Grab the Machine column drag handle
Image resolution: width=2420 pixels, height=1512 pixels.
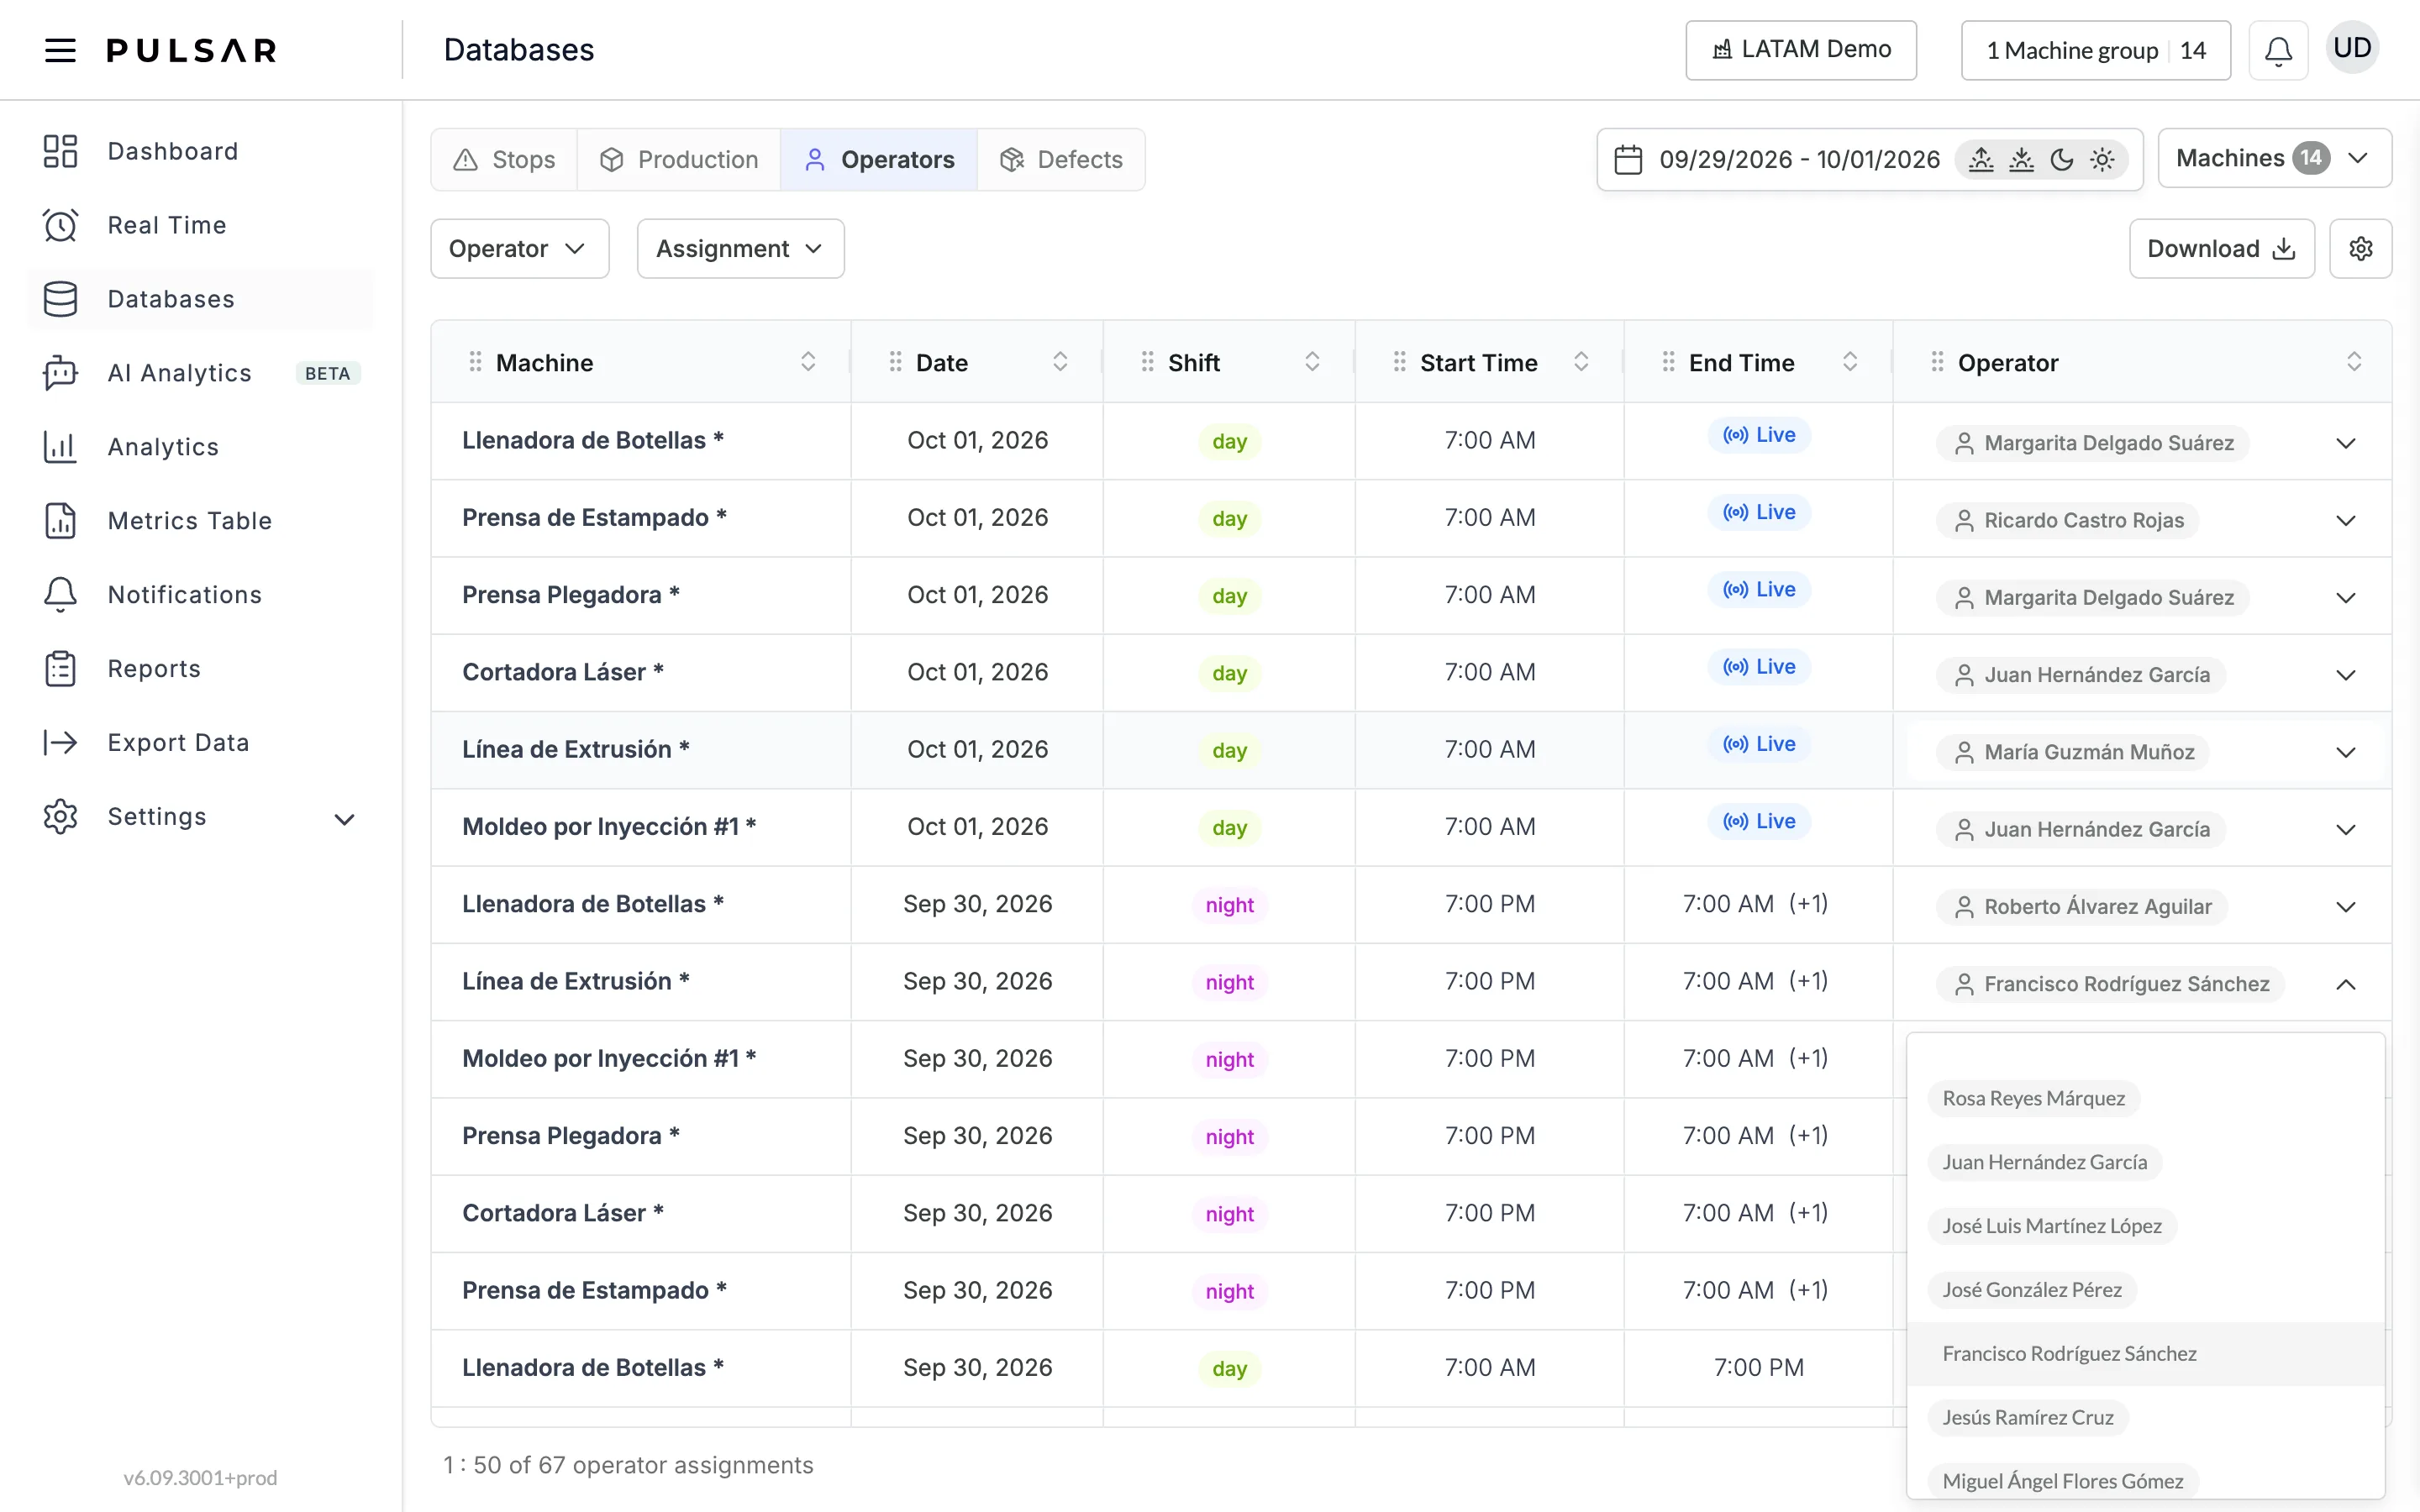coord(475,362)
